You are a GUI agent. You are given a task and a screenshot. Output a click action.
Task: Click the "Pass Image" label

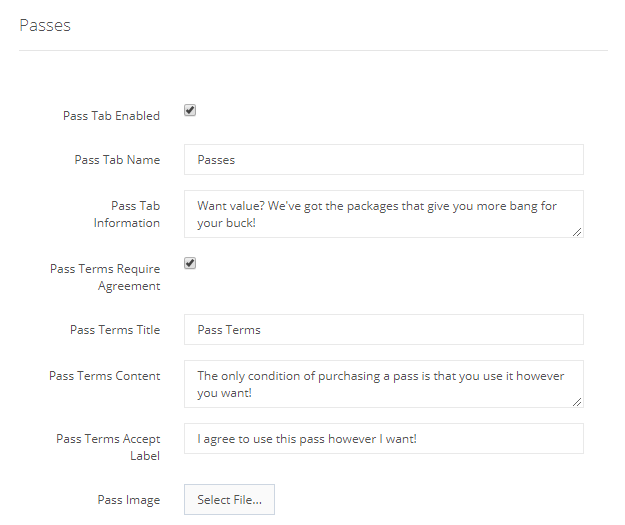point(128,500)
